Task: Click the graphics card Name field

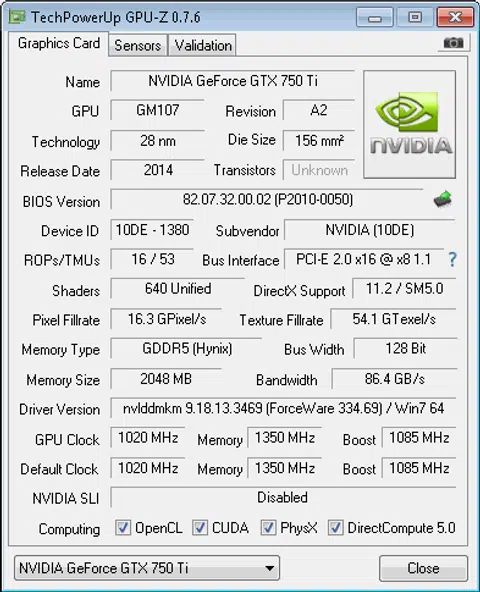Action: coord(233,81)
